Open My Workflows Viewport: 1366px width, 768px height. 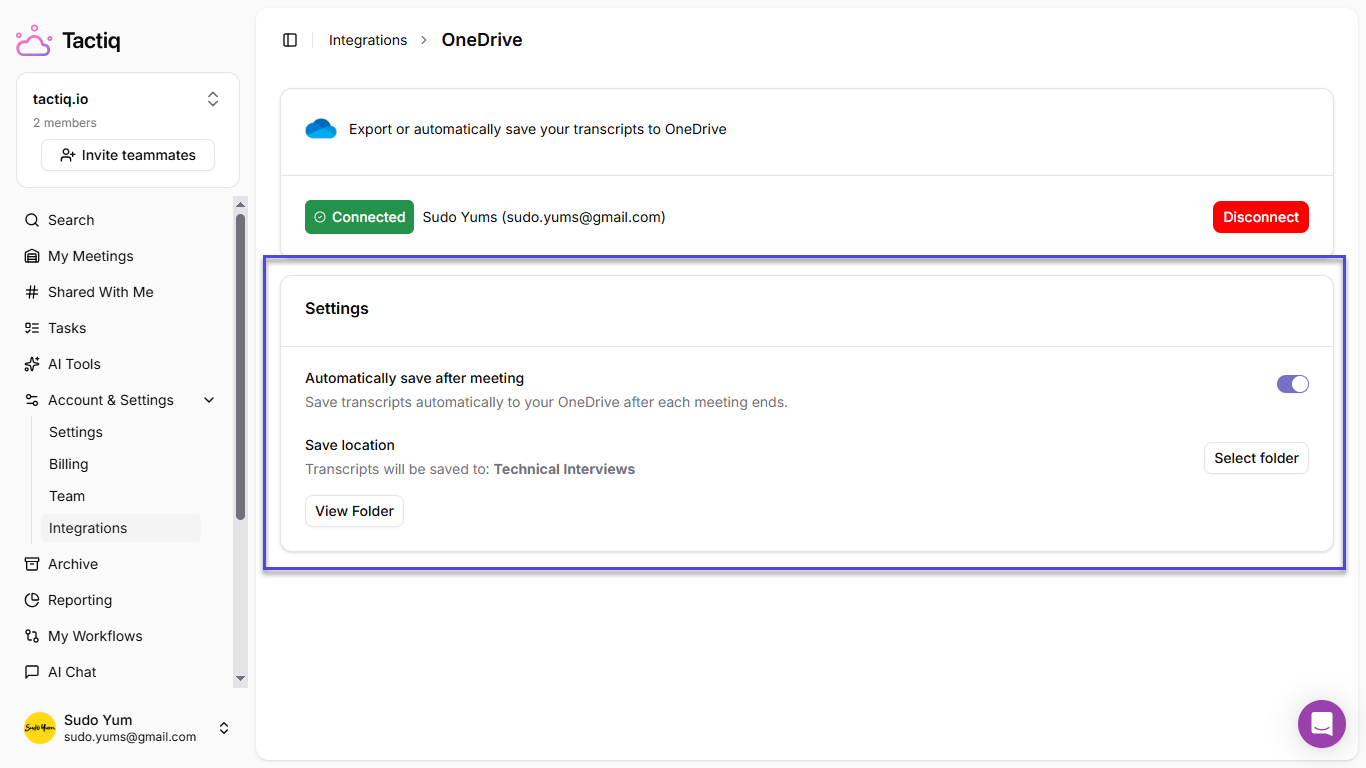pos(95,635)
